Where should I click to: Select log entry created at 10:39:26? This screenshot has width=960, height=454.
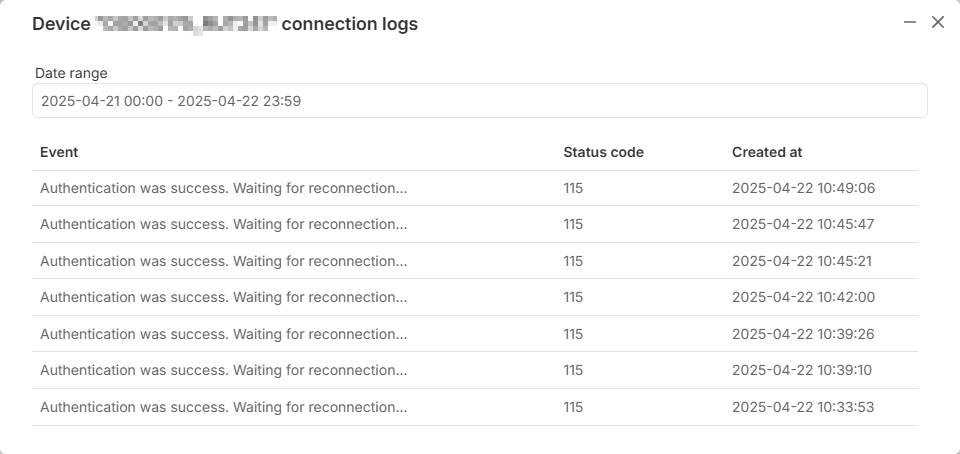474,334
